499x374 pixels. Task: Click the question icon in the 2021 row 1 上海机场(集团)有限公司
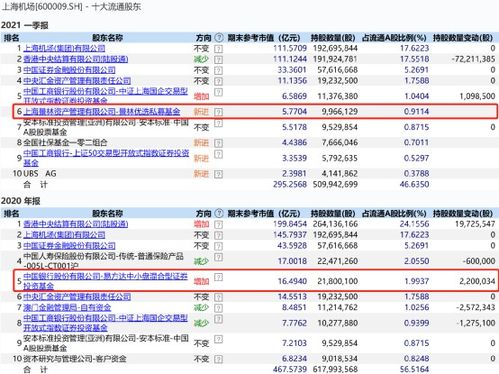tap(218, 49)
